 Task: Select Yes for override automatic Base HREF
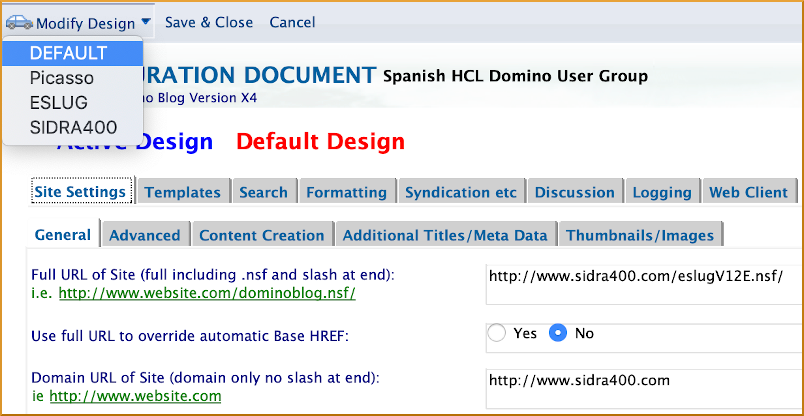pos(497,333)
